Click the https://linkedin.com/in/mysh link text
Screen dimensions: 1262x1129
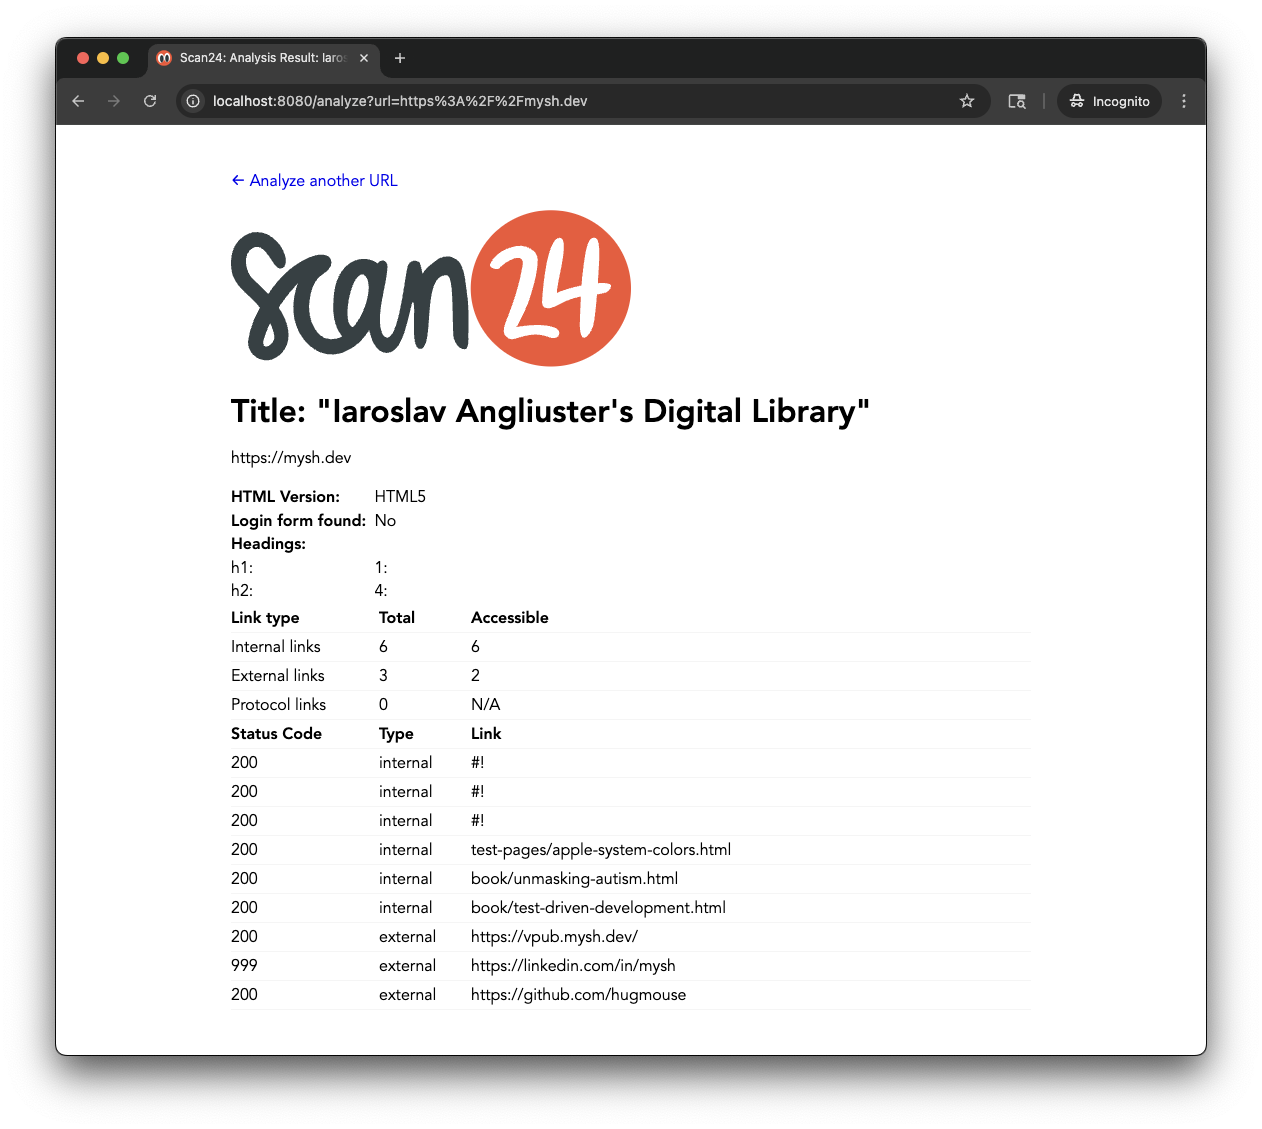tap(573, 966)
